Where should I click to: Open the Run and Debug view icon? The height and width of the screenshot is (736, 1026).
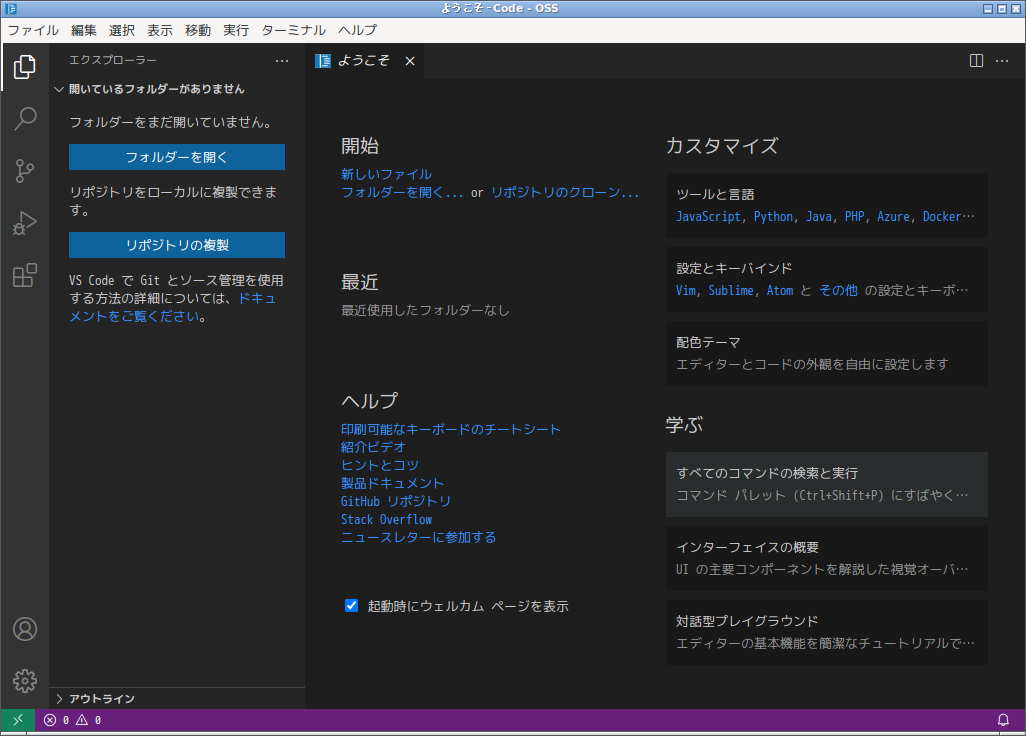[x=25, y=223]
